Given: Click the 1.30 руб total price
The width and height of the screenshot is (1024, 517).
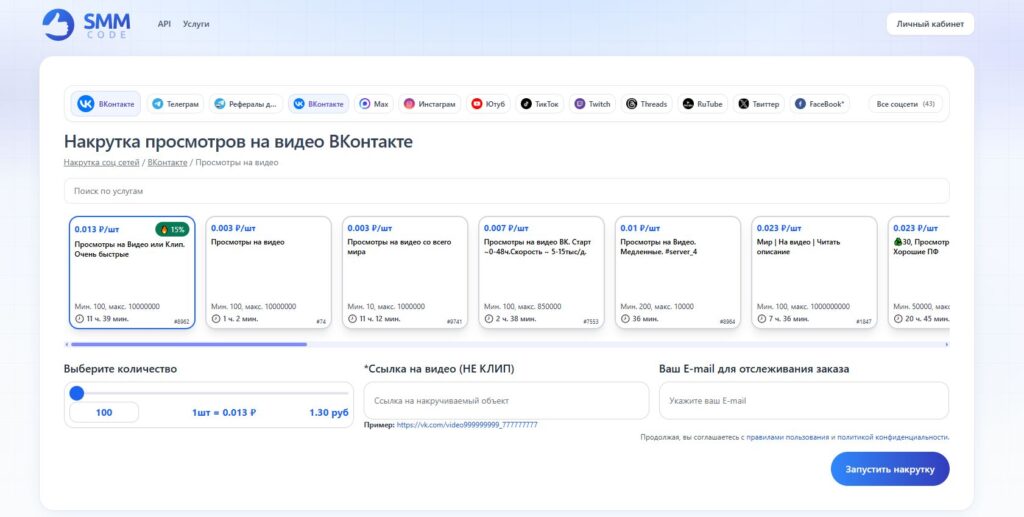Looking at the screenshot, I should click(x=329, y=413).
